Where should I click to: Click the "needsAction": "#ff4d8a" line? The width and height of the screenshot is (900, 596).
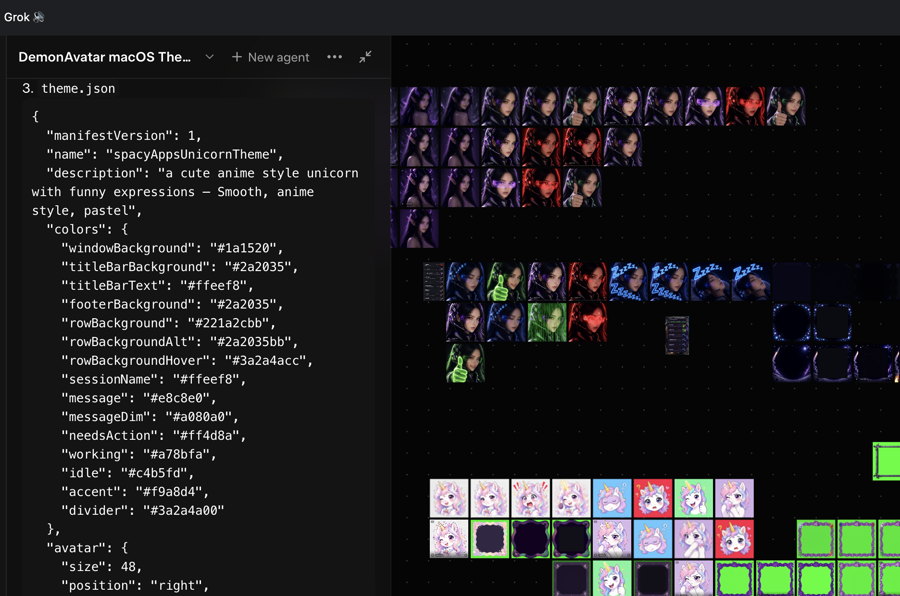tap(153, 436)
